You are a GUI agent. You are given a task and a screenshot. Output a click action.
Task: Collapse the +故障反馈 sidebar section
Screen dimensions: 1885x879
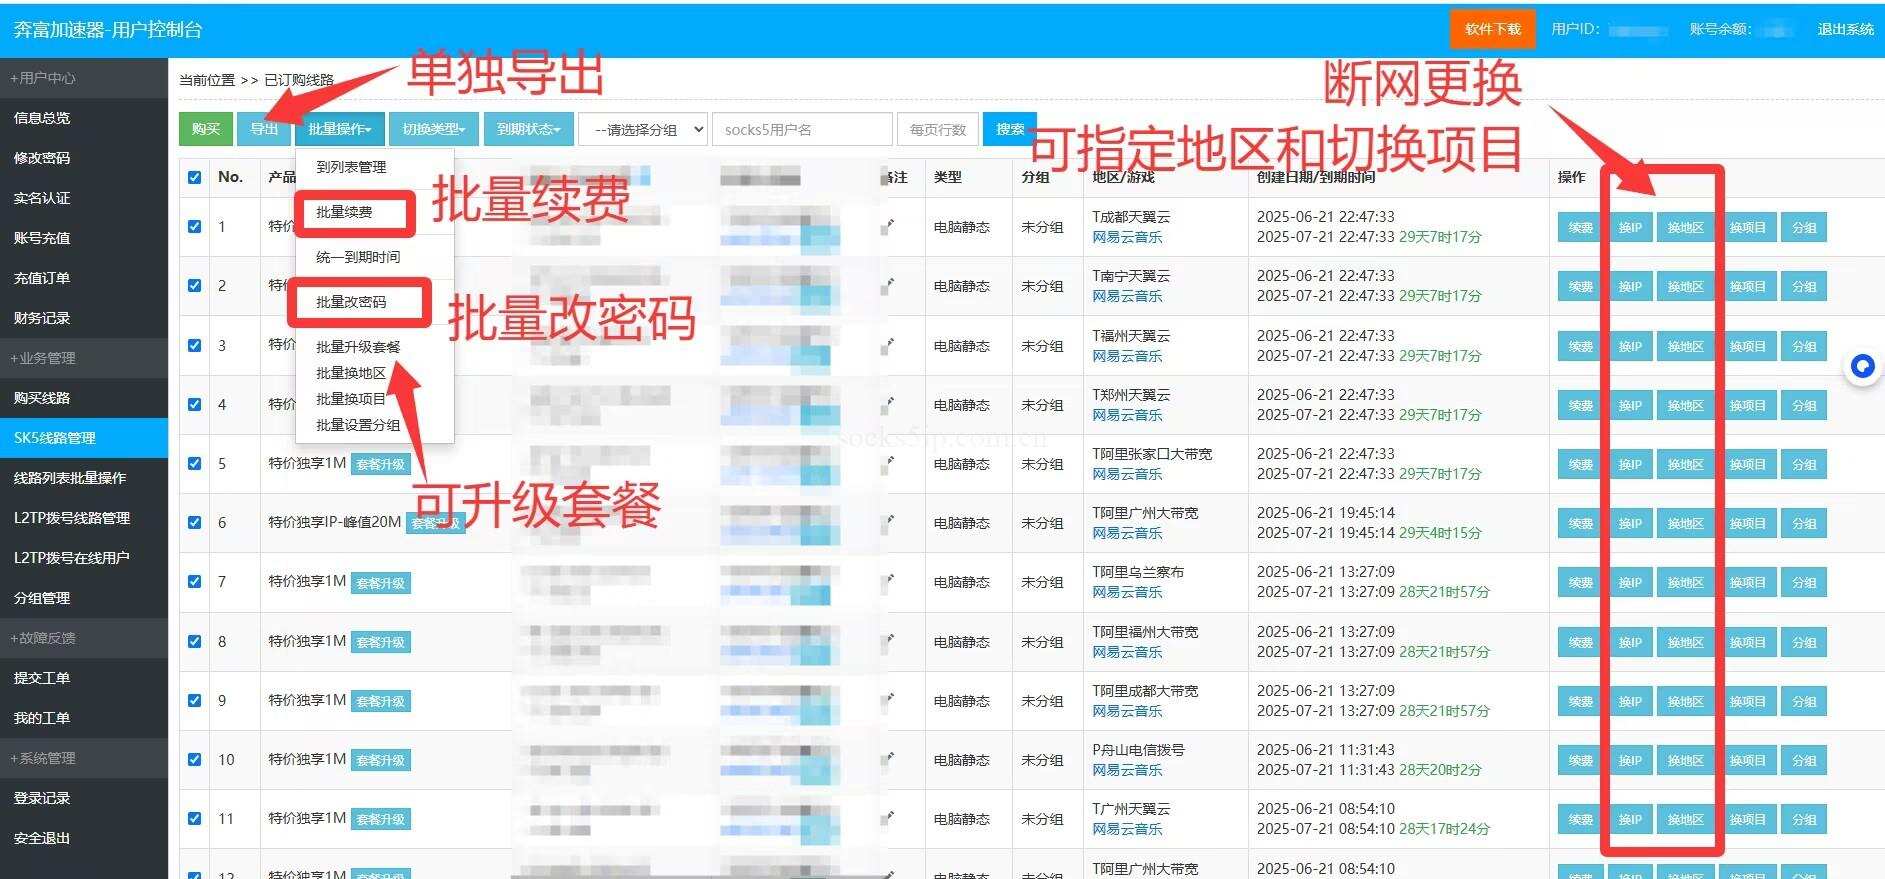tap(84, 638)
